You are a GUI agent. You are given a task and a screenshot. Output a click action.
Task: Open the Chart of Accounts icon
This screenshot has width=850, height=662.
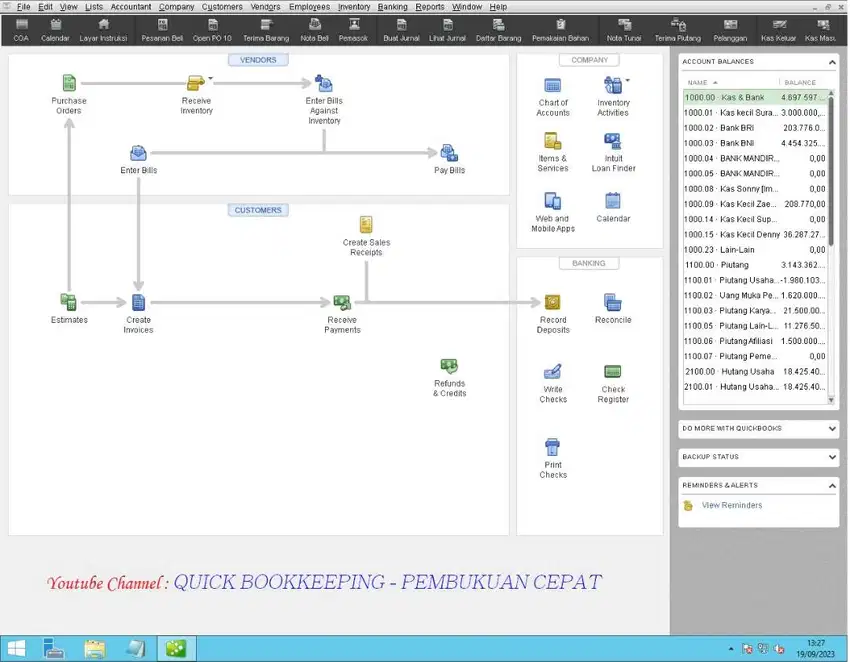552,86
